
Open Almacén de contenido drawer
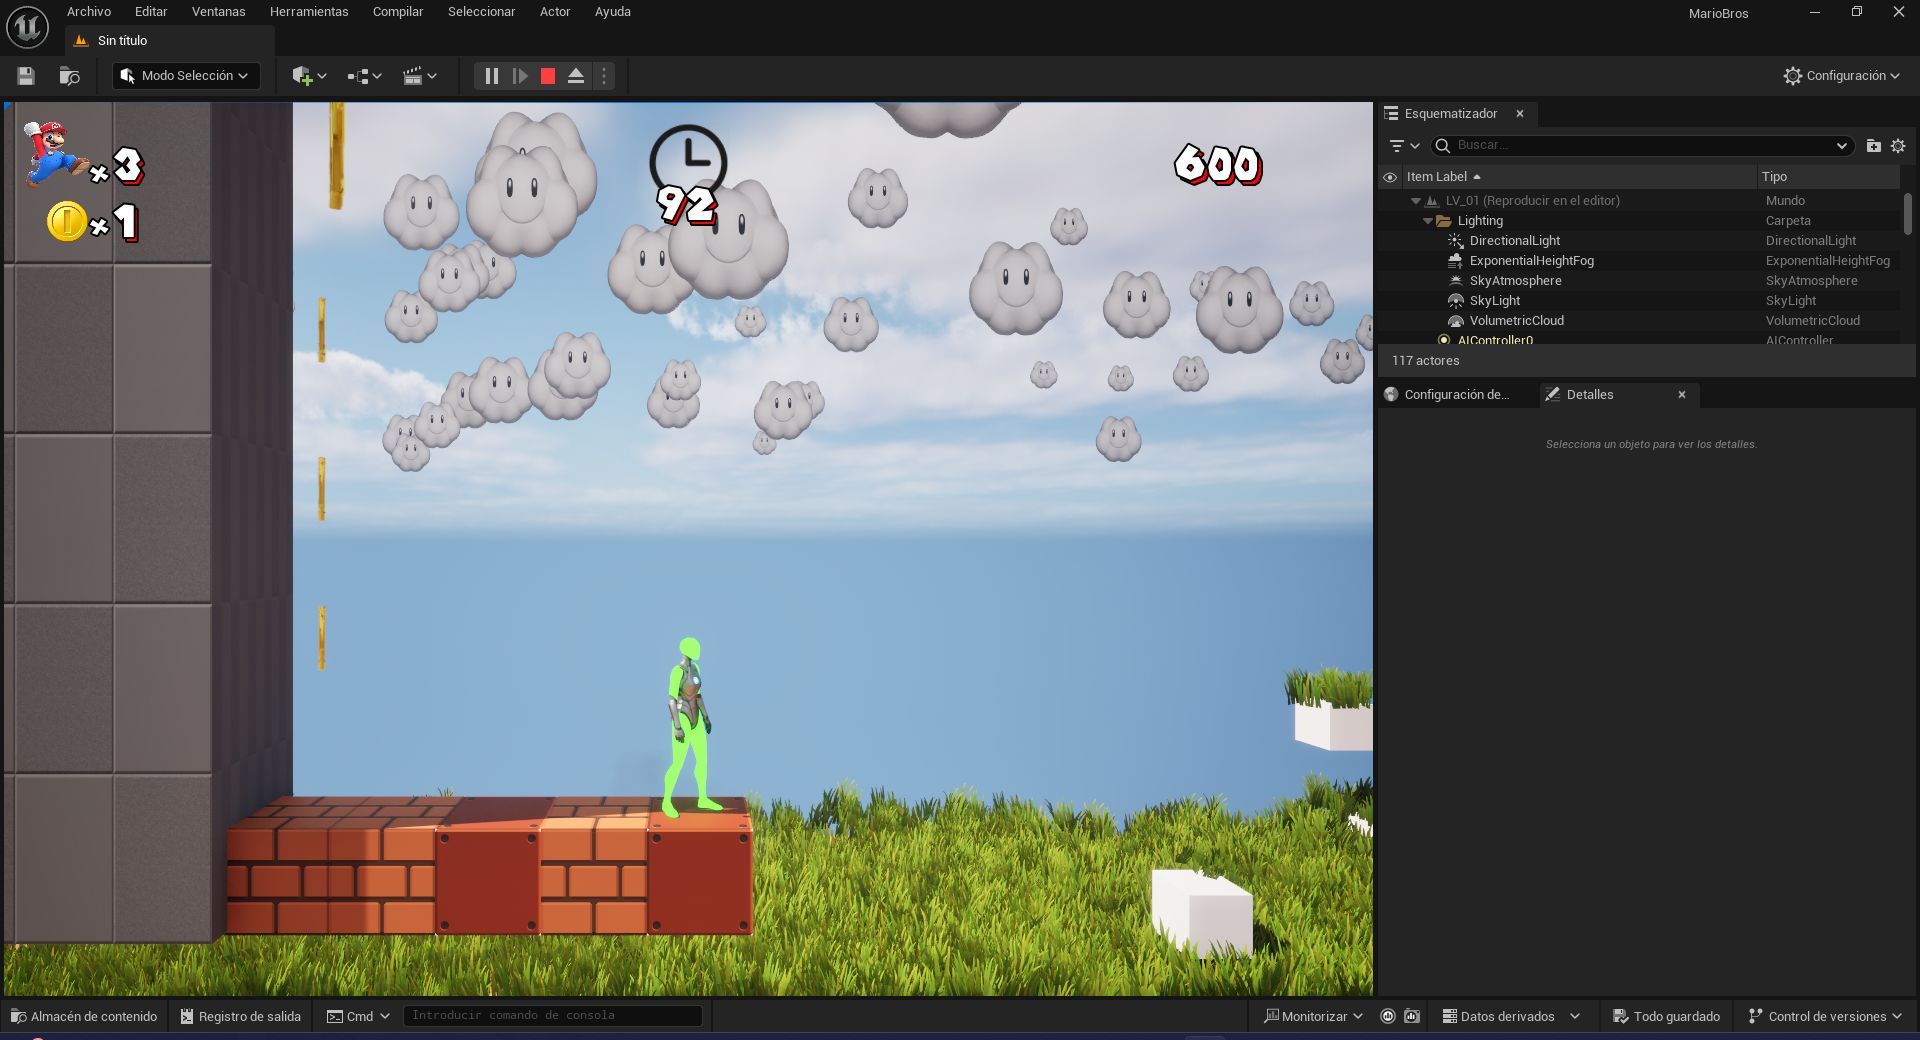pyautogui.click(x=84, y=1016)
